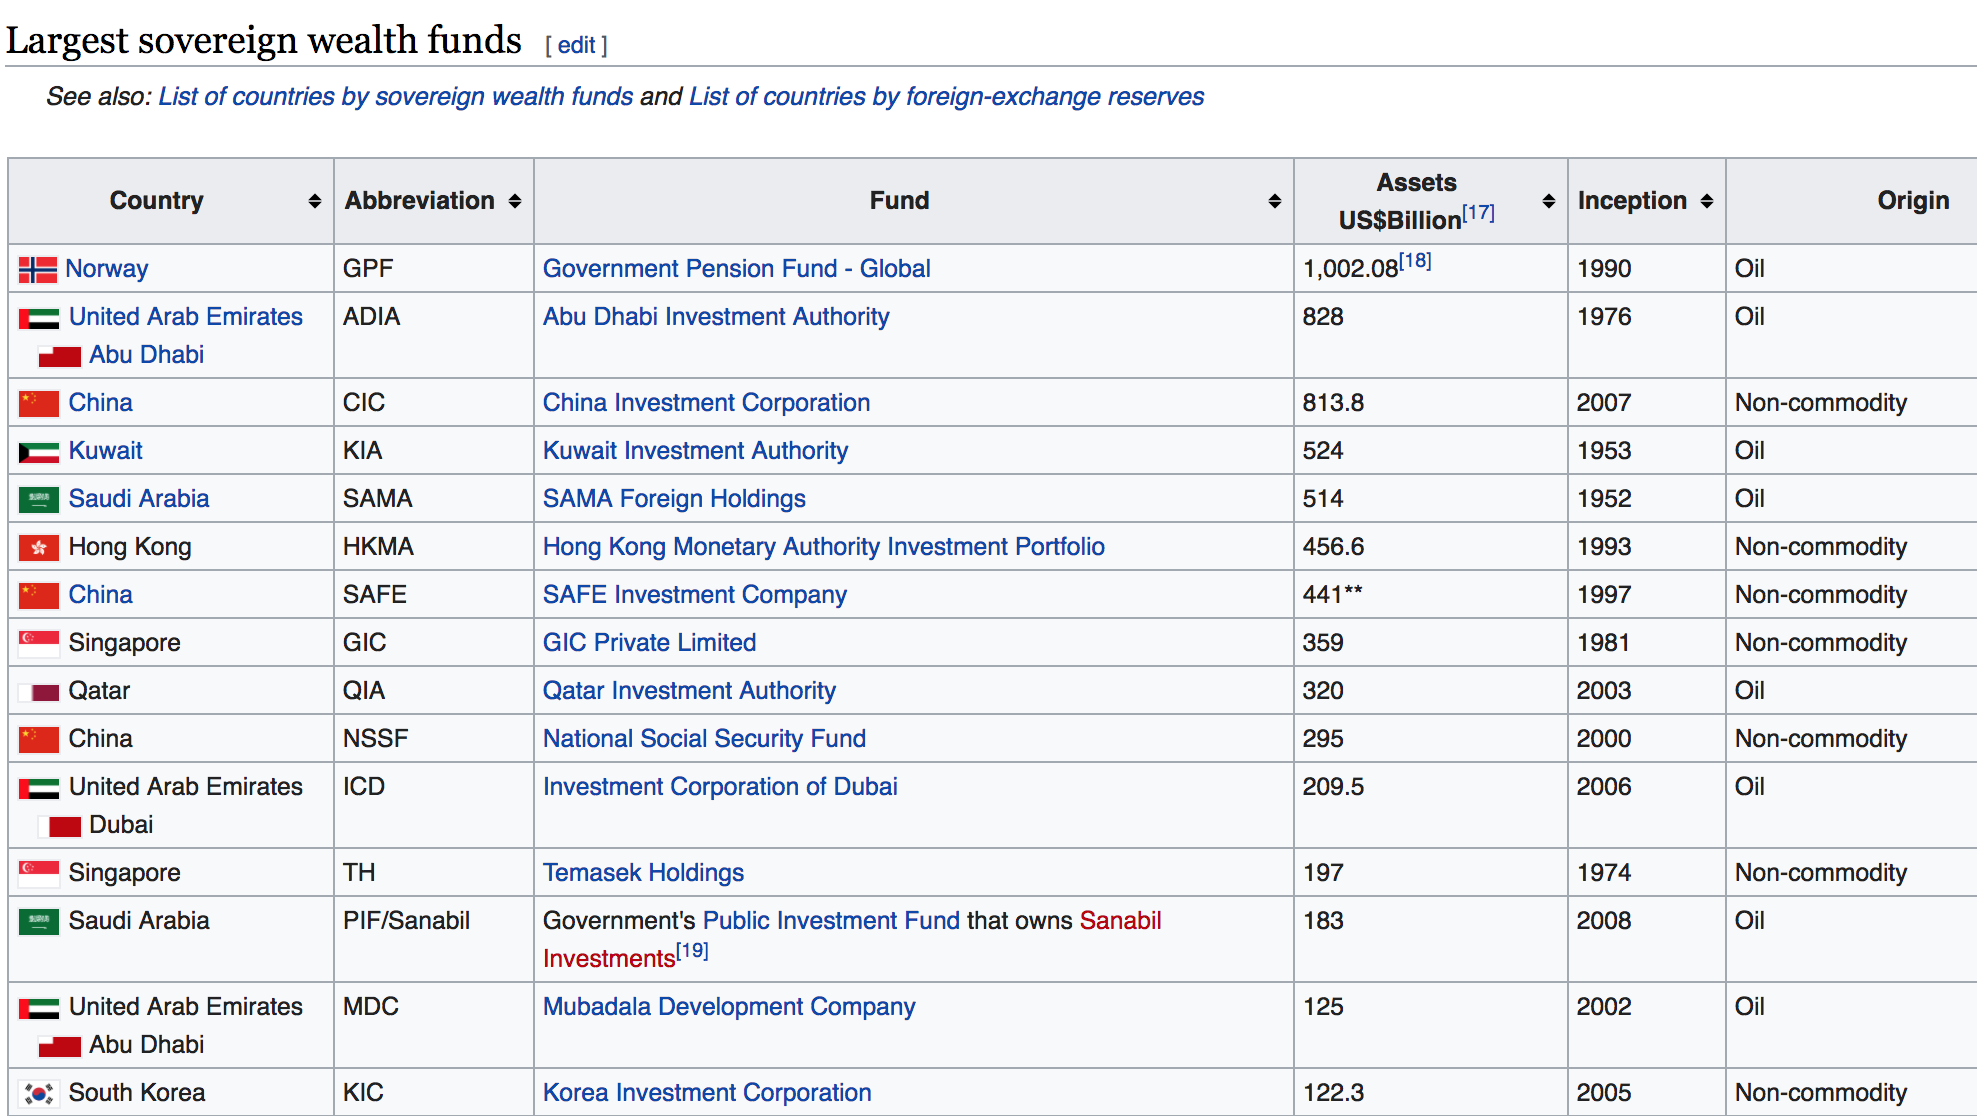
Task: Click the Hong Kong flag icon
Action: point(37,546)
